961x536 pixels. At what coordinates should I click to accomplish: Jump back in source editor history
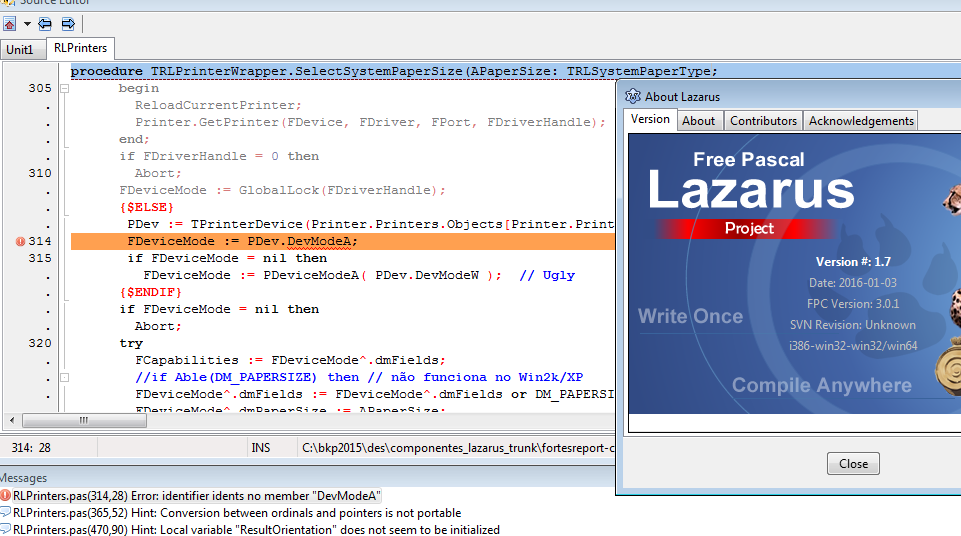tap(45, 24)
